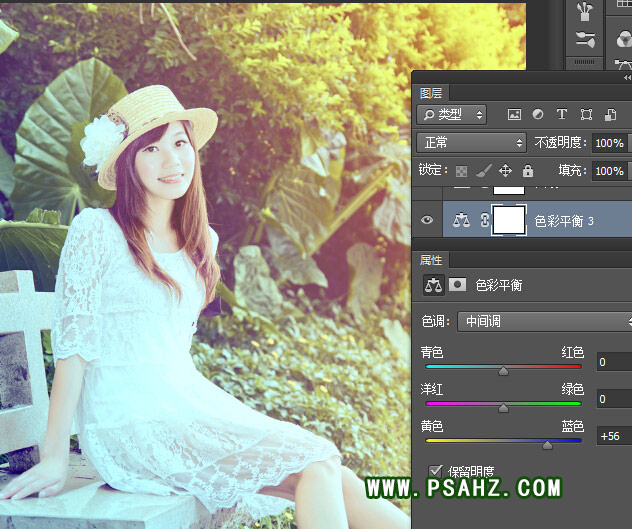The height and width of the screenshot is (529, 632).
Task: Click the type layer filter icon
Action: point(562,115)
